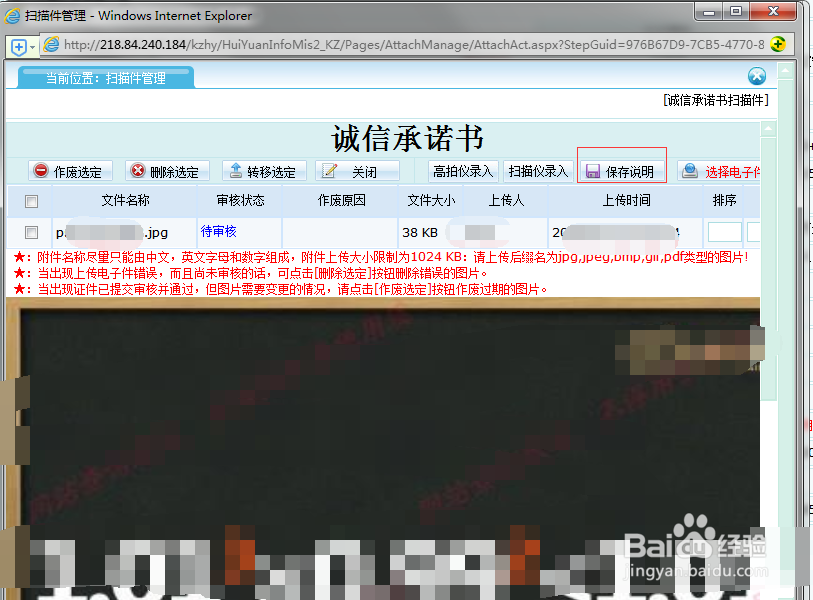Viewport: 813px width, 600px height.
Task: Click the 上传时间 column header
Action: tap(626, 200)
